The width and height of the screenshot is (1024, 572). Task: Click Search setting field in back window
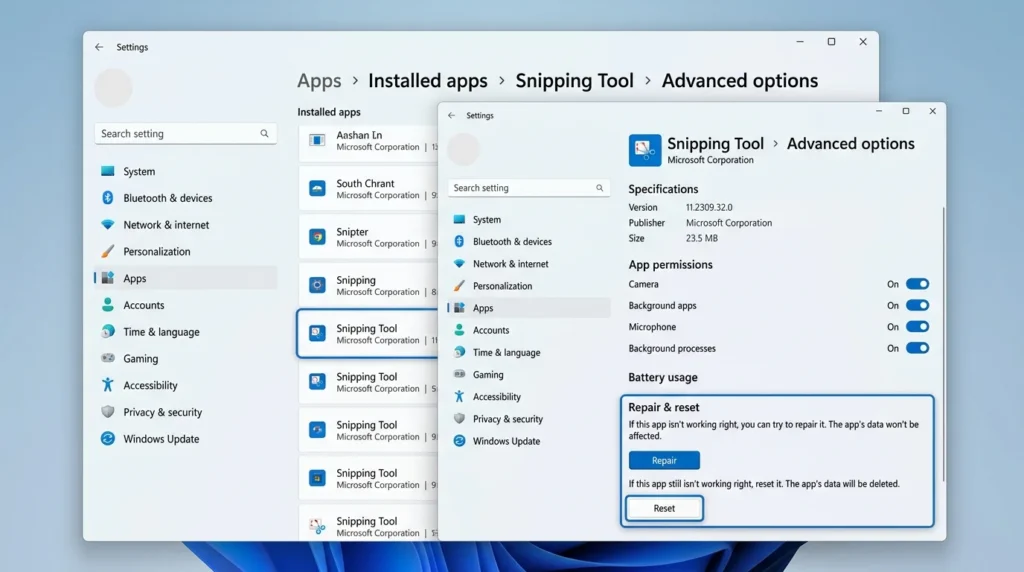click(x=185, y=134)
